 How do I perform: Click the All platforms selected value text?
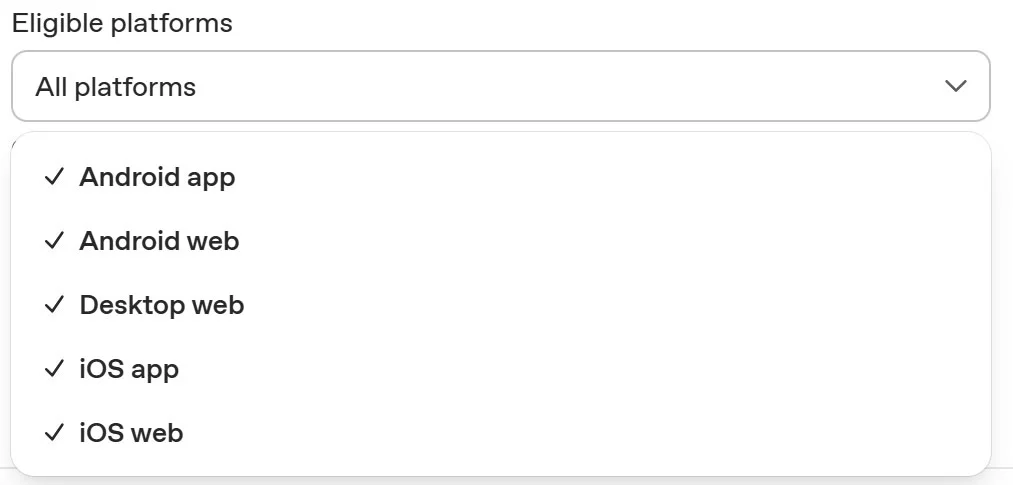coord(116,87)
